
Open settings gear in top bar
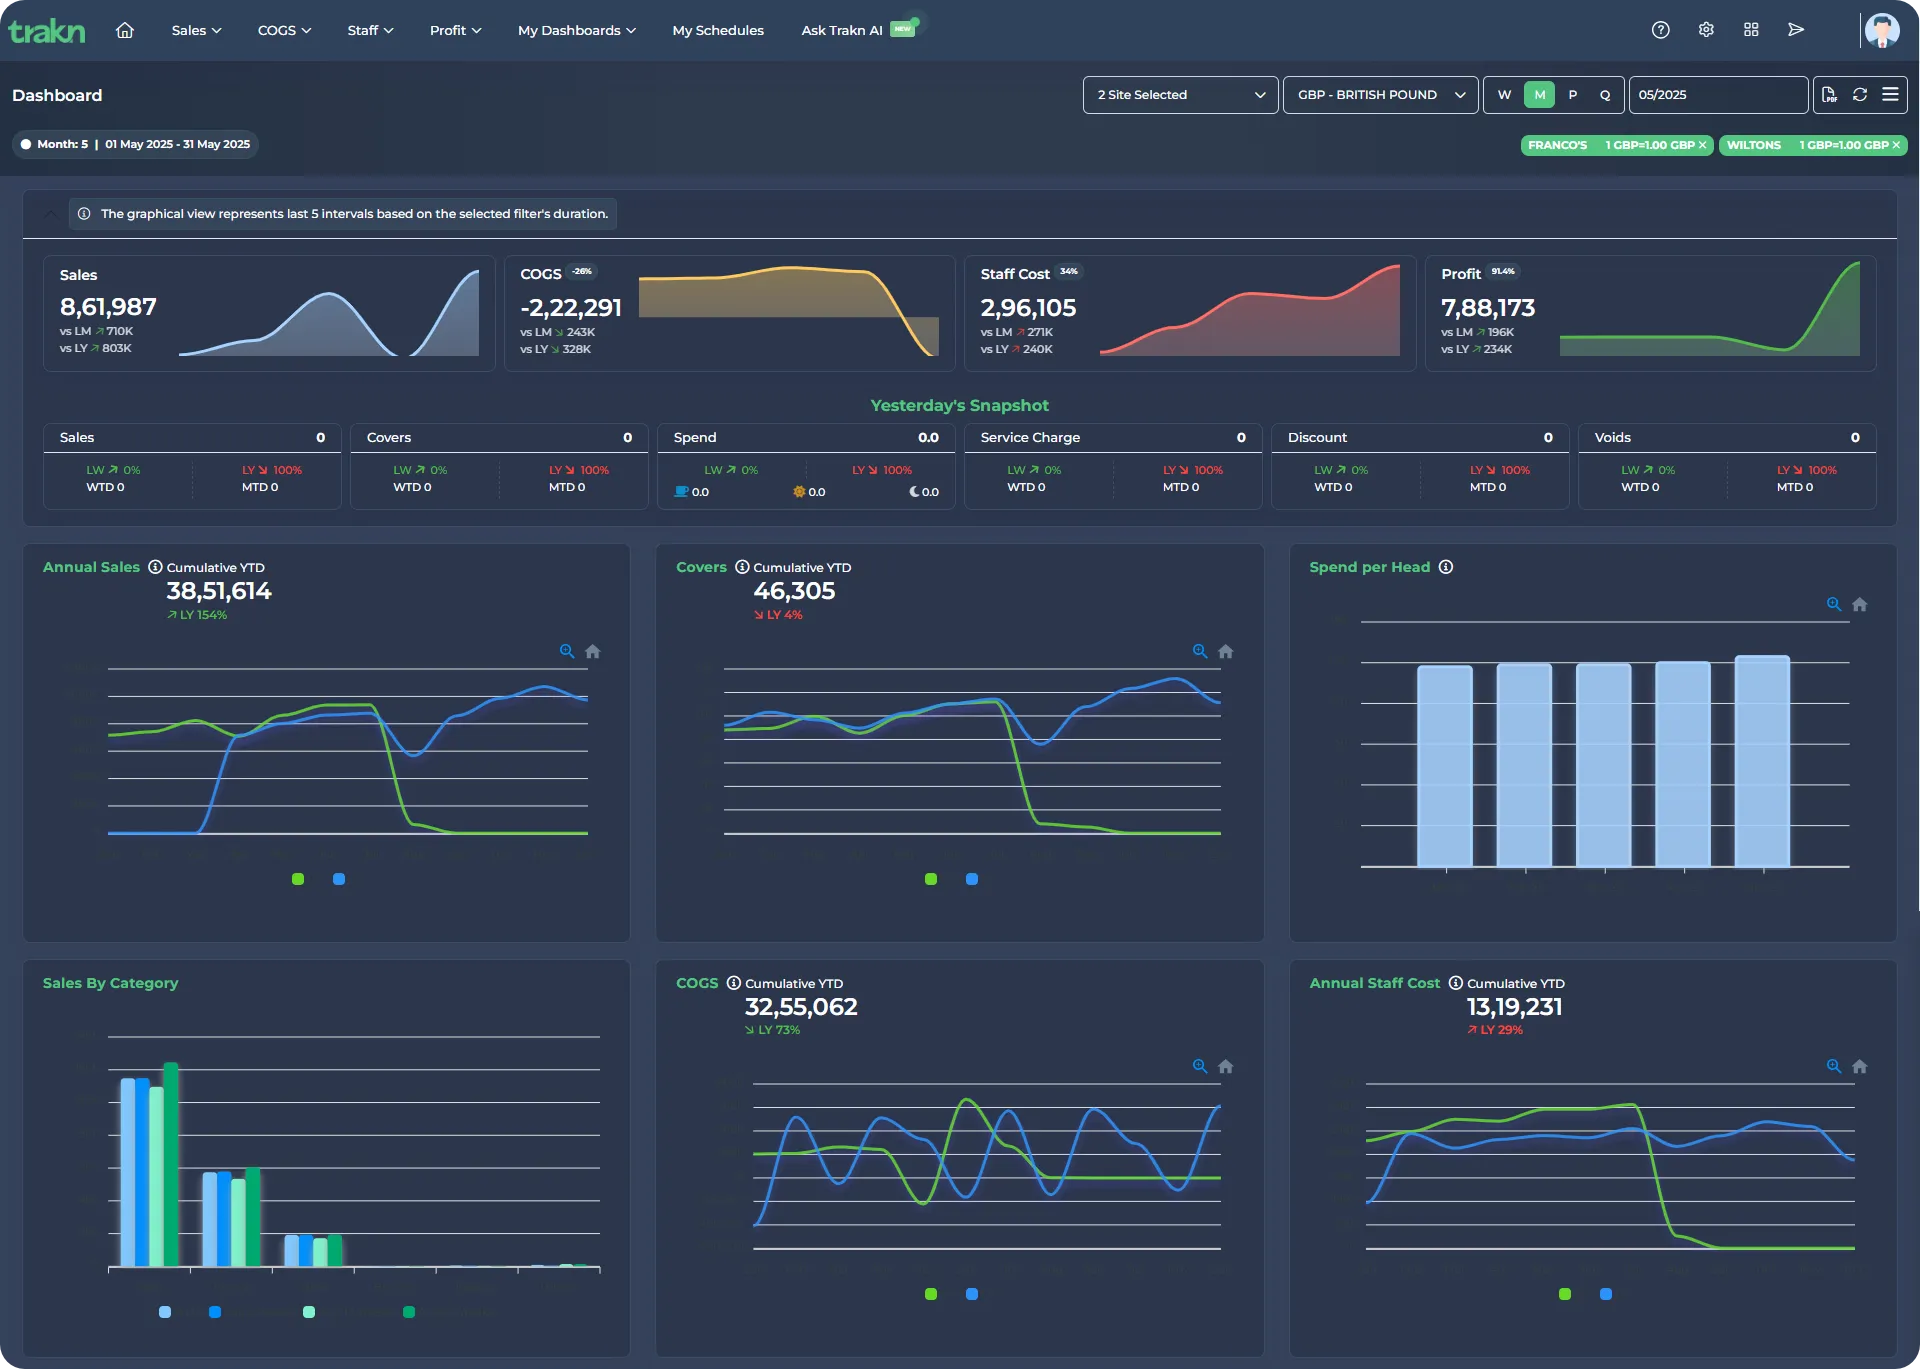(1706, 30)
